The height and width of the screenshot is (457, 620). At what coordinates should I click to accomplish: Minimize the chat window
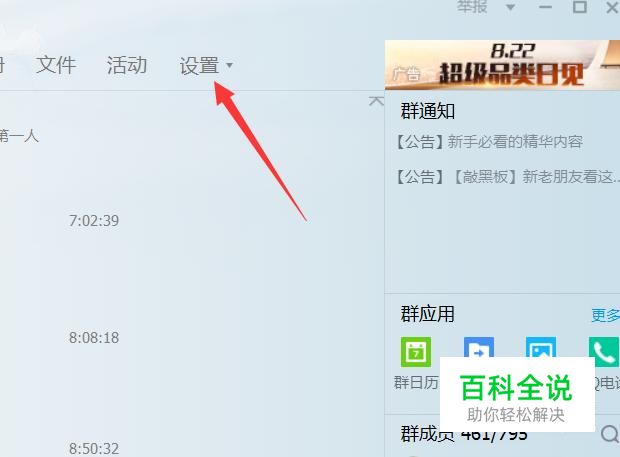pos(545,7)
